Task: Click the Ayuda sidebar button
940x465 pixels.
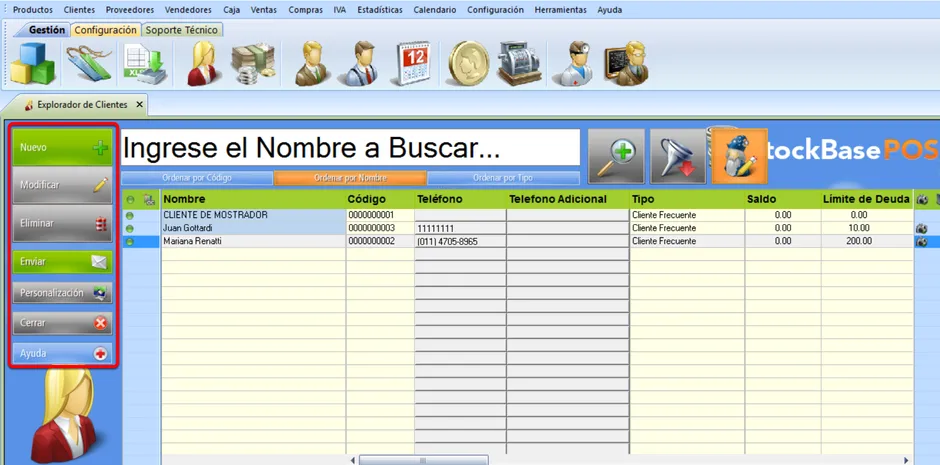Action: (62, 354)
